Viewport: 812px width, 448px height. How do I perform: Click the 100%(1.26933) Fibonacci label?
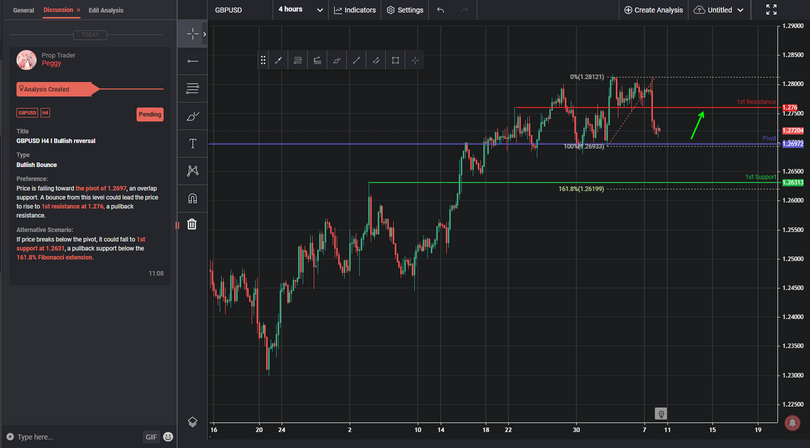[x=584, y=147]
